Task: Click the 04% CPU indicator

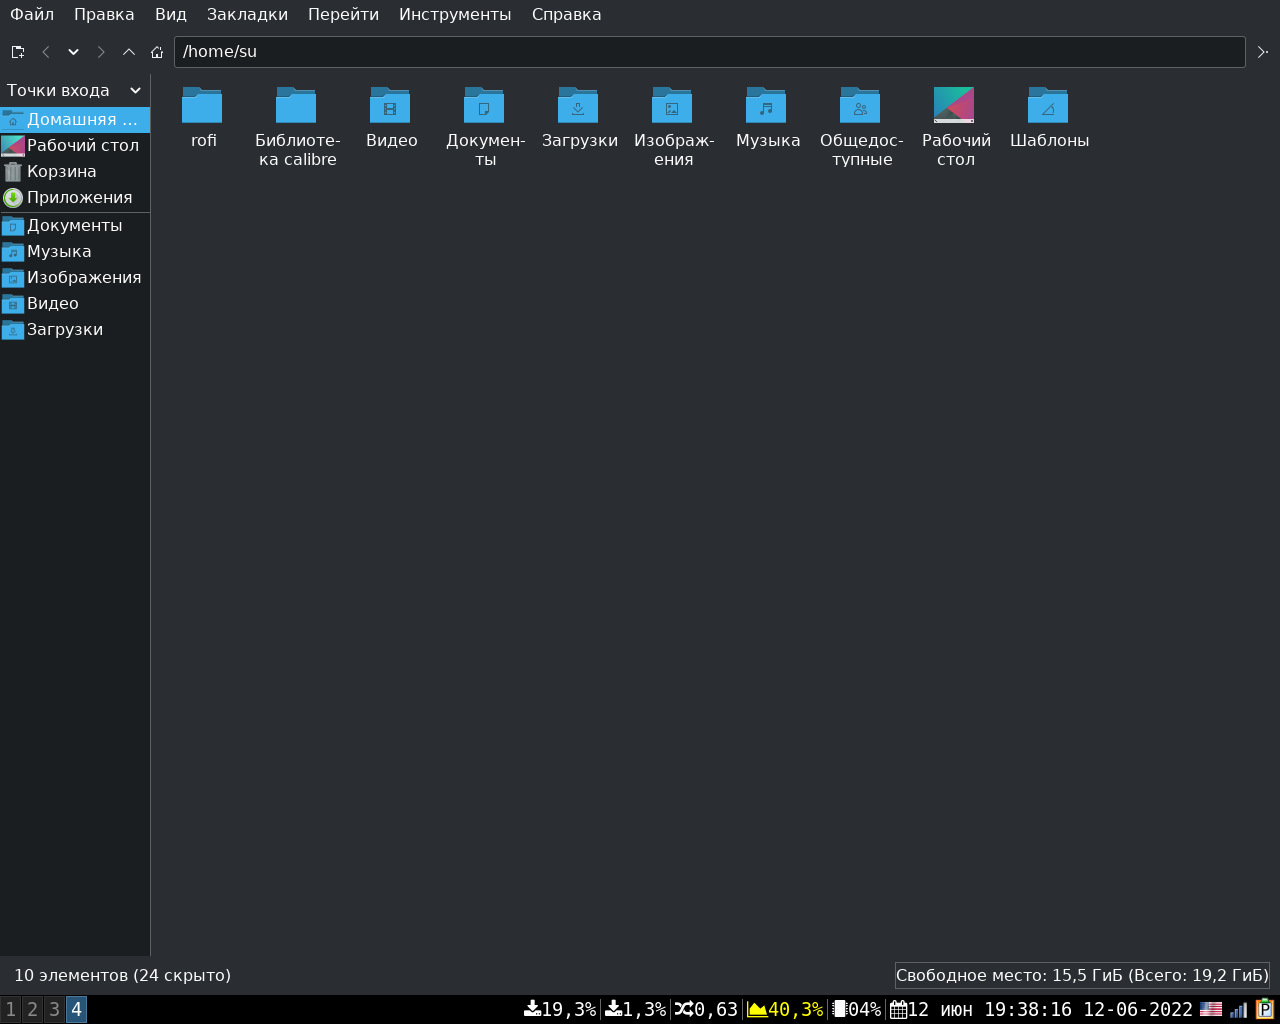Action: [857, 1010]
